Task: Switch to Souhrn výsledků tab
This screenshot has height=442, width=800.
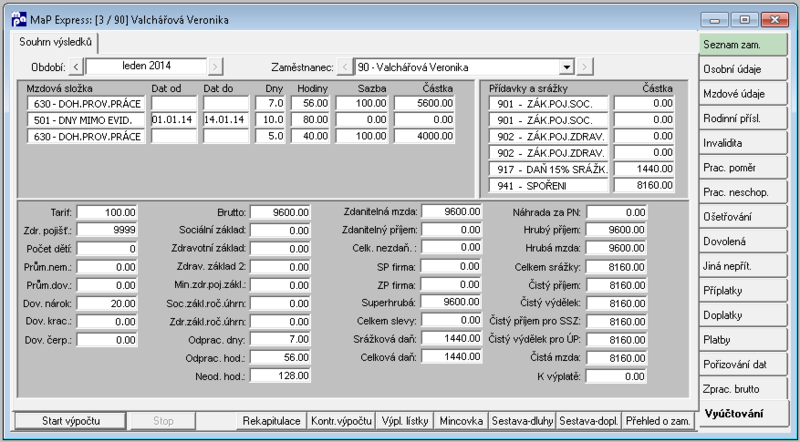Action: [x=56, y=42]
